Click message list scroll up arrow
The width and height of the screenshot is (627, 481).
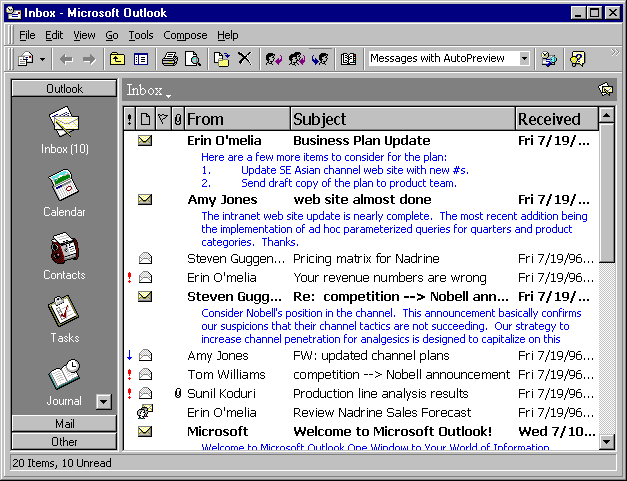point(607,115)
